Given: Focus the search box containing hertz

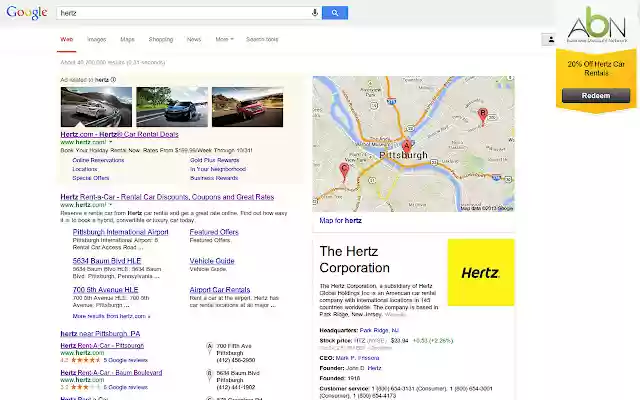Looking at the screenshot, I should (184, 13).
